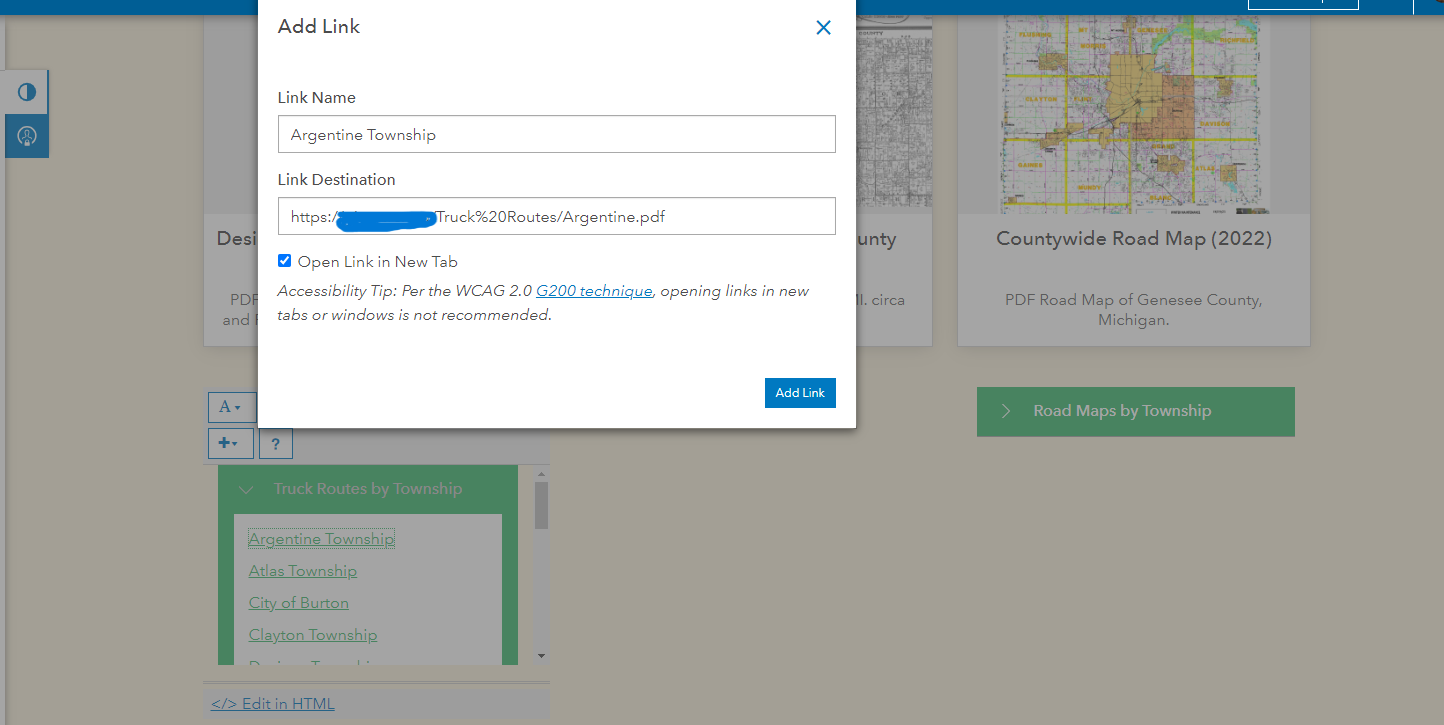Open the G200 technique link
The image size is (1444, 725).
[x=592, y=290]
